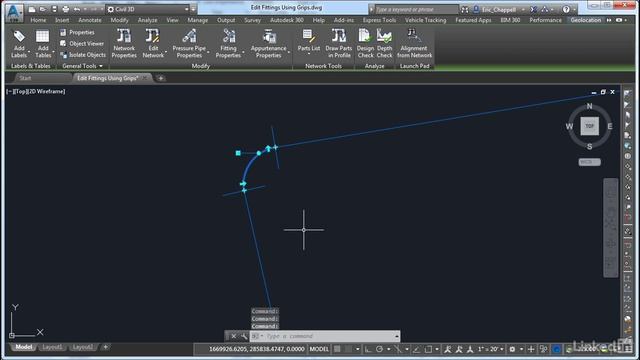Viewport: 640px width, 360px height.
Task: Open Properties from General Tools panel
Action: click(77, 32)
